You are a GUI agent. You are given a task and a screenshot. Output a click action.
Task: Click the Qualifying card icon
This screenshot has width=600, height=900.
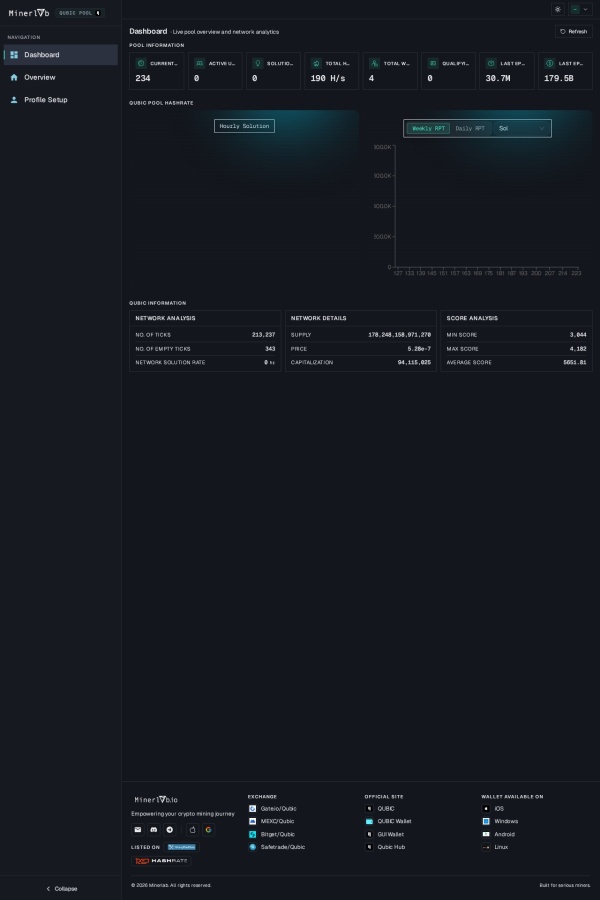(433, 63)
